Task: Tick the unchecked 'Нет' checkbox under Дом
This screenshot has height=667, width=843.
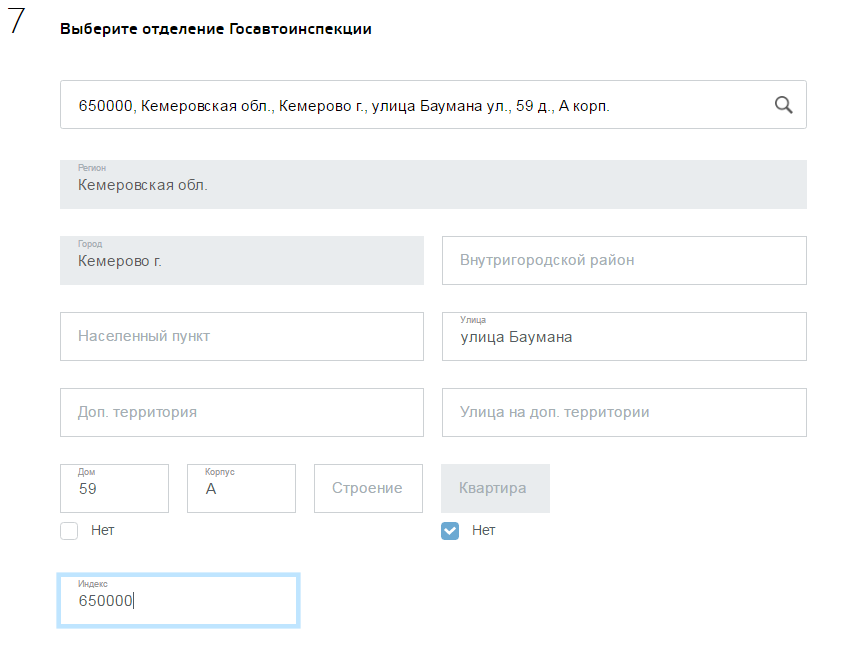Action: 69,530
